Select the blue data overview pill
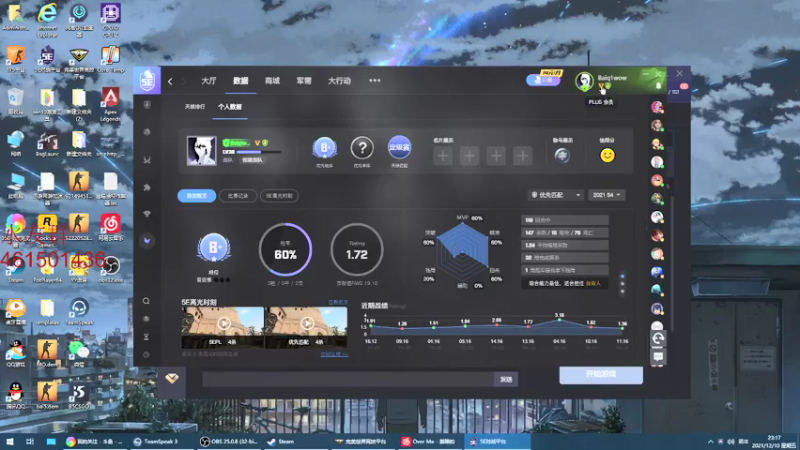800x450 pixels. click(196, 195)
